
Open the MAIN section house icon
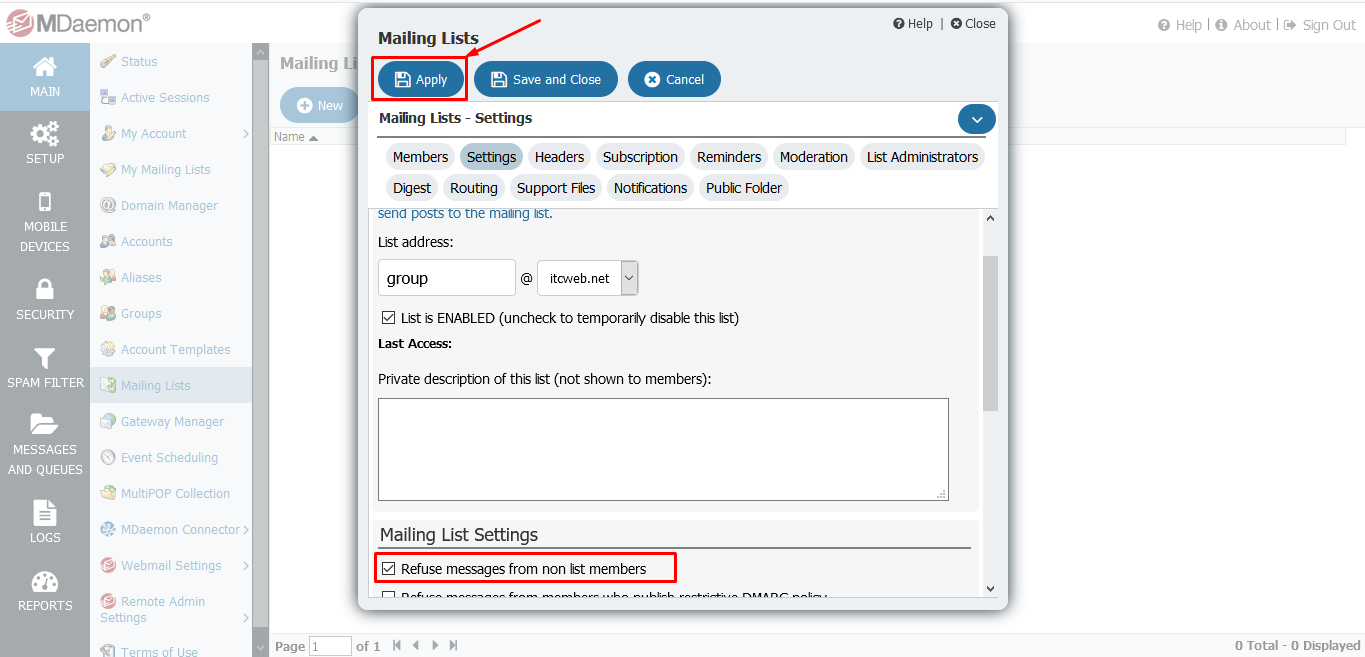[45, 67]
